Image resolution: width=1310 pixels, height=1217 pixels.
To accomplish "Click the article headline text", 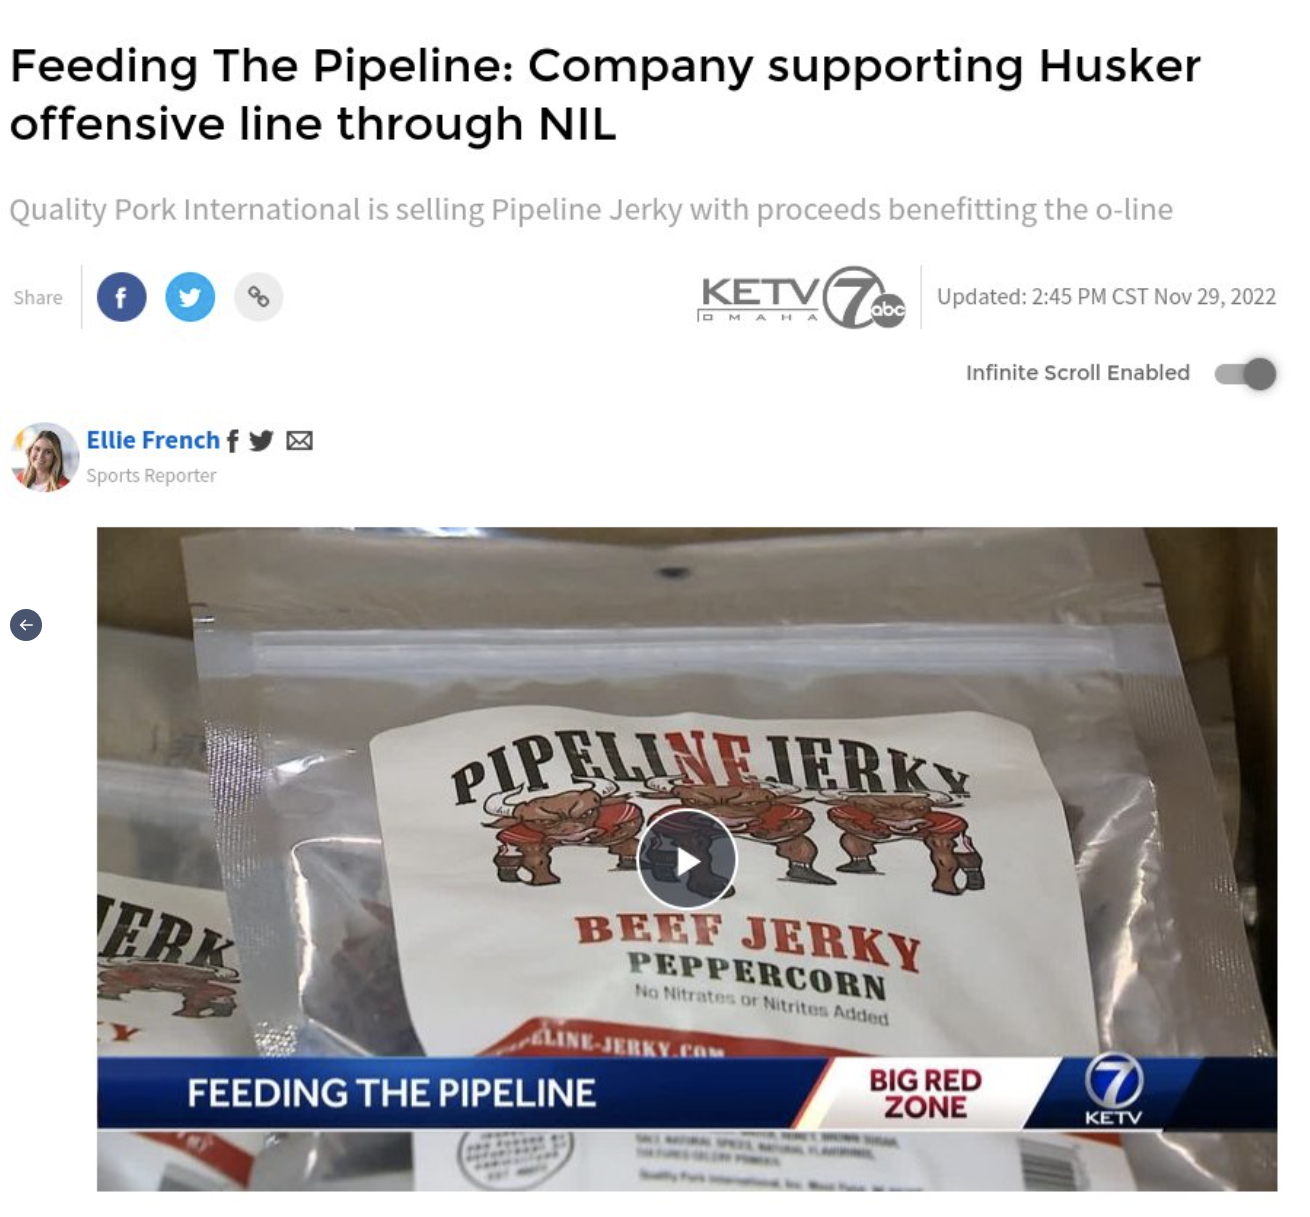I will click(x=605, y=95).
